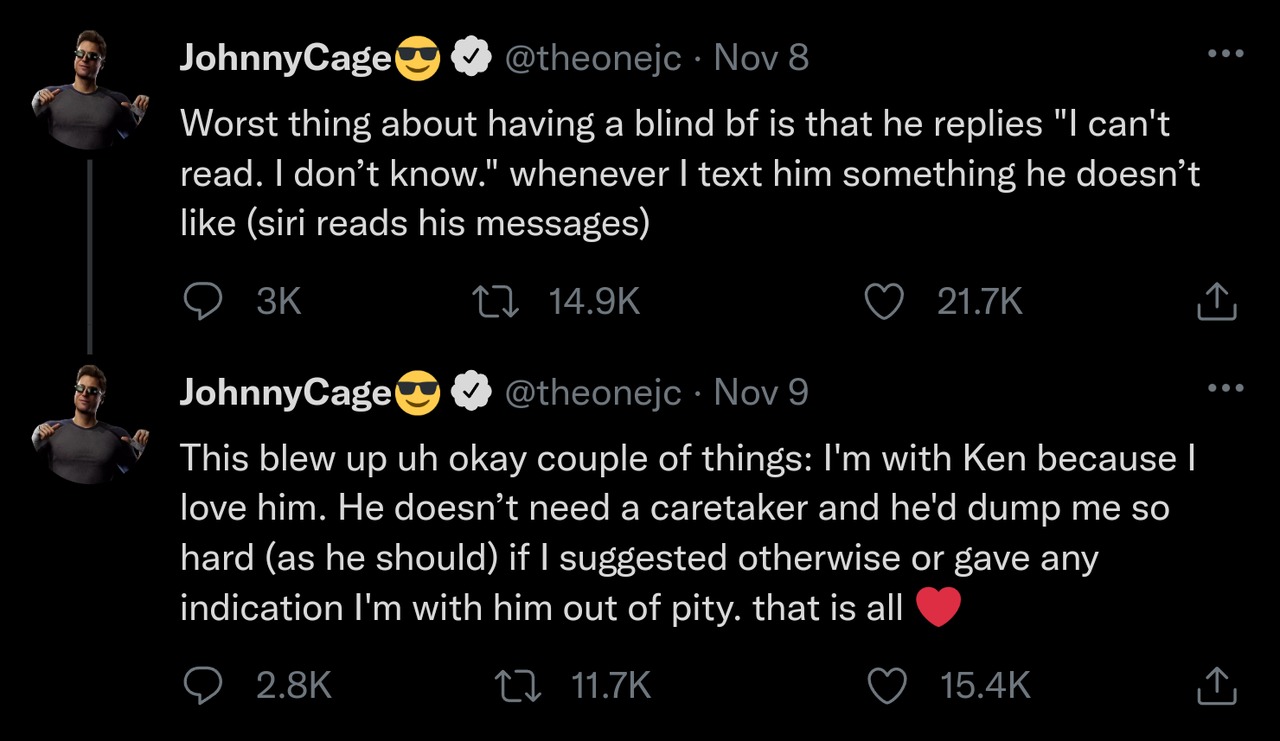Viewport: 1280px width, 741px height.
Task: Open JohnnyCage display name on first tweet
Action: (x=285, y=59)
